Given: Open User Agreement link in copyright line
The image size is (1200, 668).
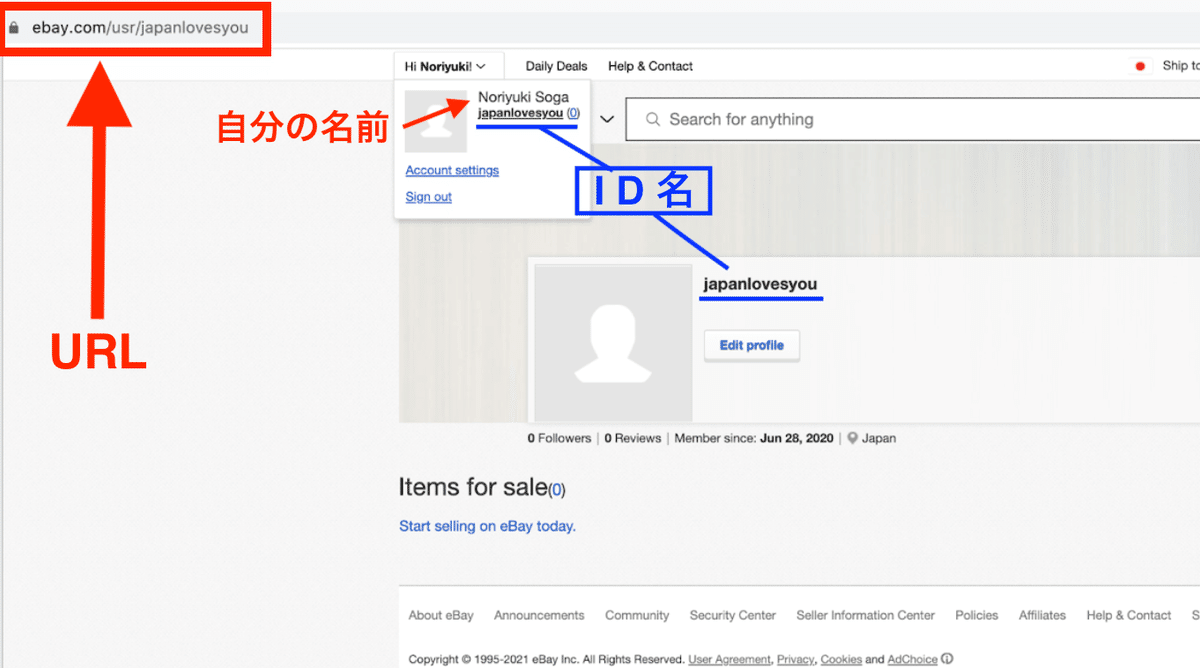Looking at the screenshot, I should pyautogui.click(x=730, y=660).
